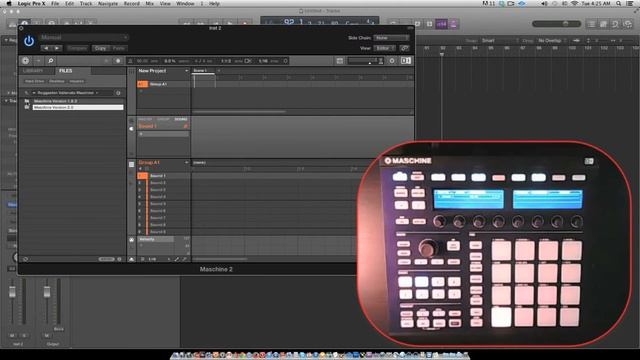Select Sound 2 in the sound list
640x360 pixels.
pos(158,183)
